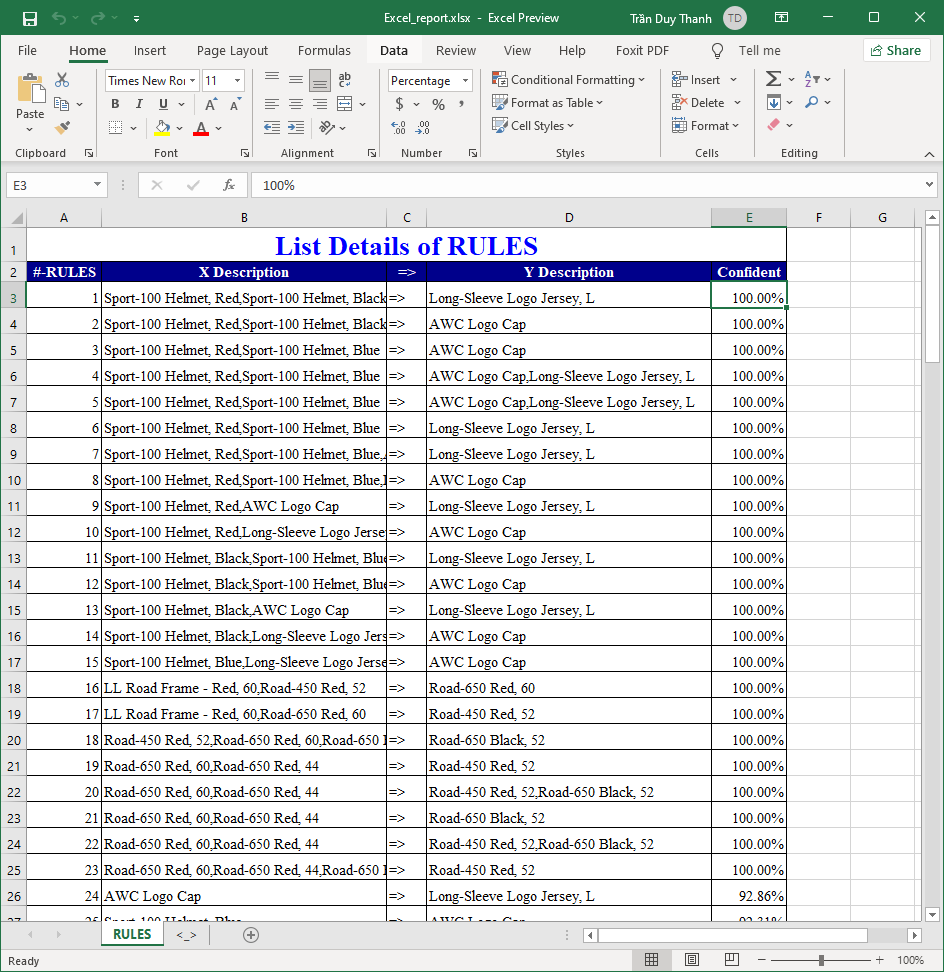Toggle Middle Align for cells
This screenshot has height=972, width=944.
296,79
